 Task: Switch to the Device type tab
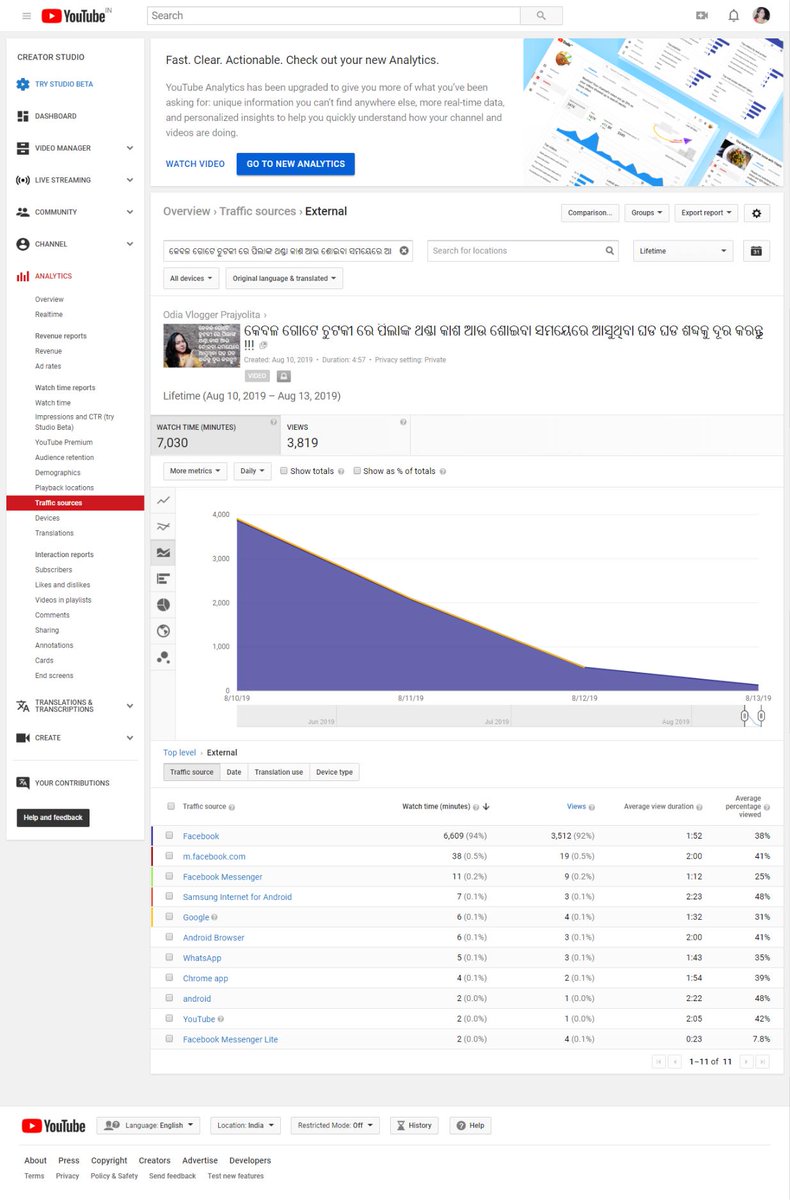pos(334,772)
